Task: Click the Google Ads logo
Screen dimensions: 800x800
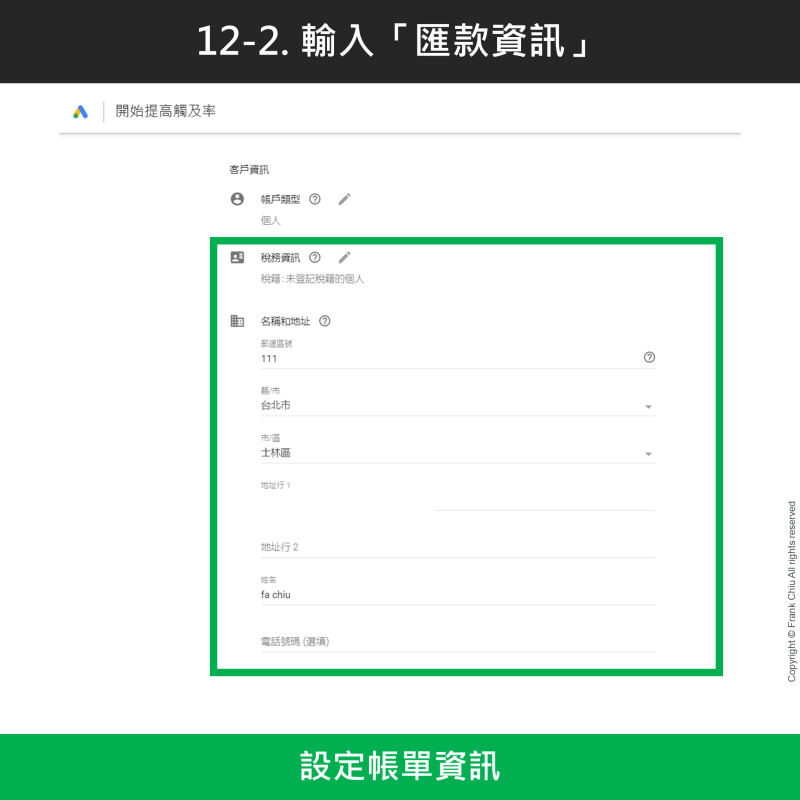Action: pos(81,112)
